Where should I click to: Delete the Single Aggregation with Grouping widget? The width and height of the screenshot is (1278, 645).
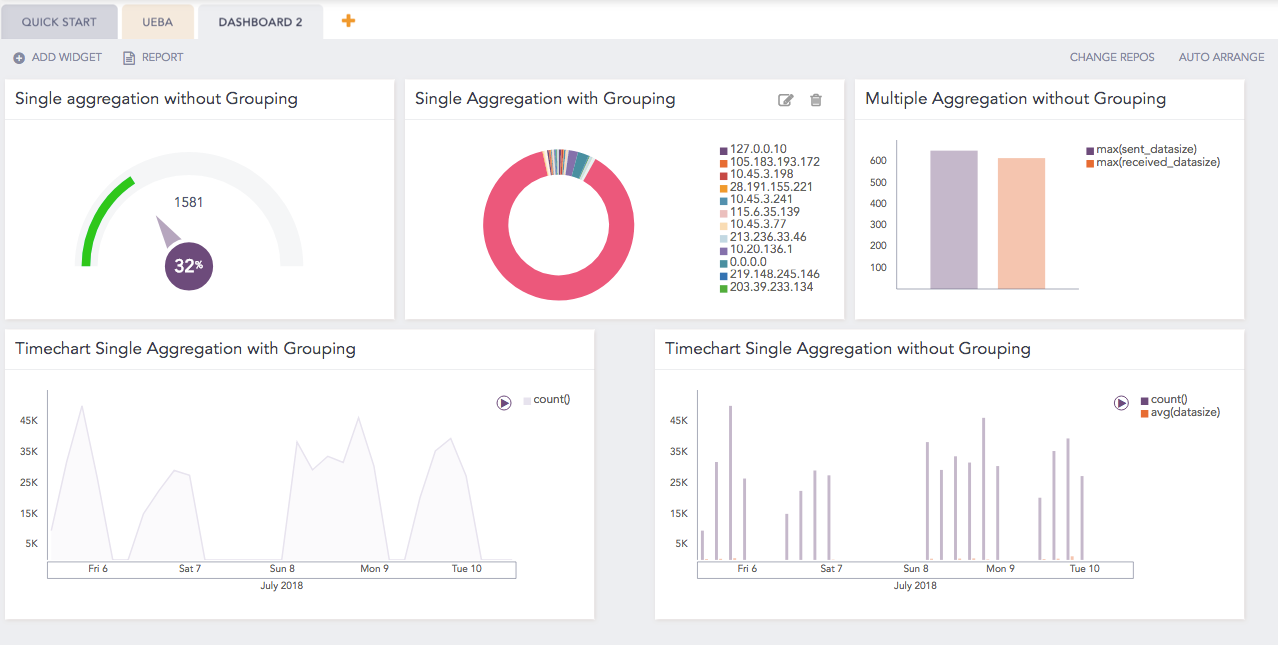(x=815, y=99)
